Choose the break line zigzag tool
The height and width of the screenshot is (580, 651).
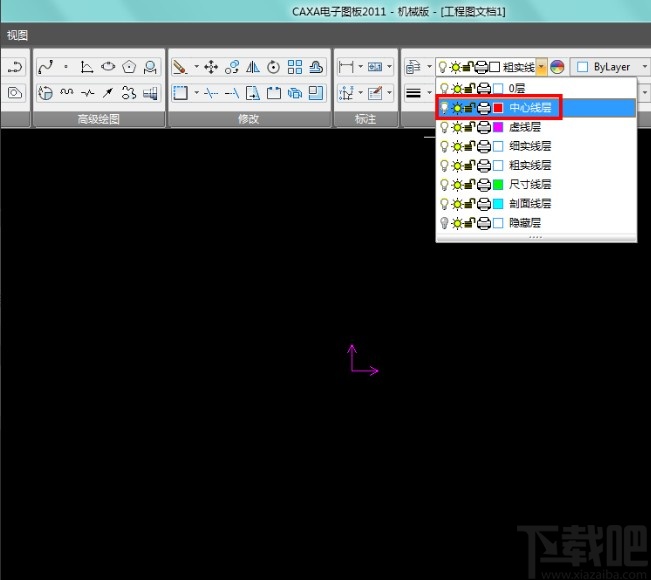pyautogui.click(x=87, y=92)
